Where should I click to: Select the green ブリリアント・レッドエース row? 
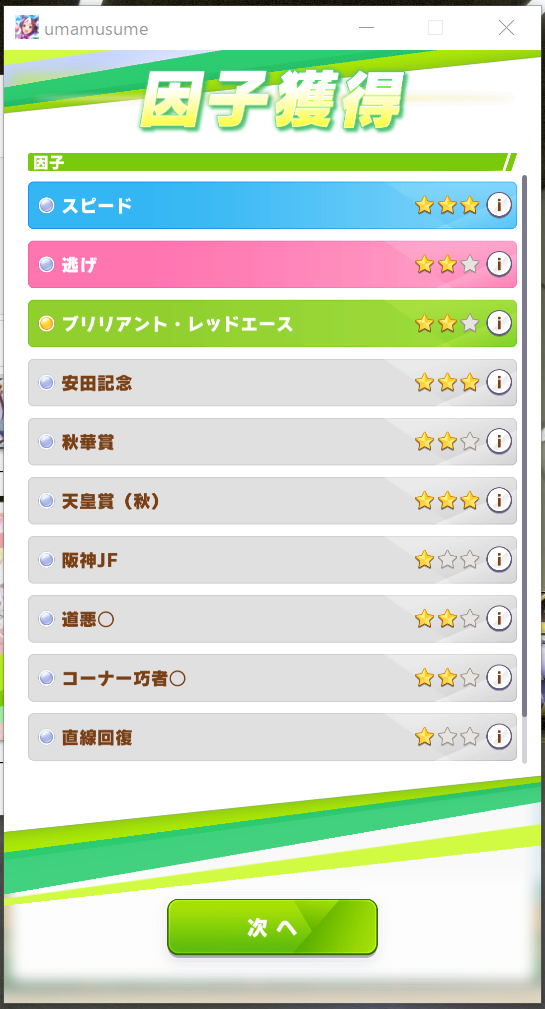point(272,323)
